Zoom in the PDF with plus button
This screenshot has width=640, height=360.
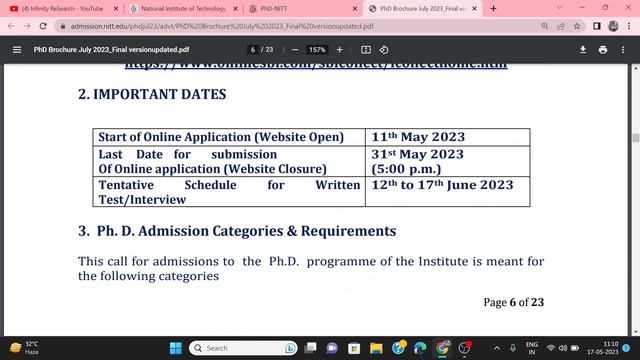click(340, 50)
